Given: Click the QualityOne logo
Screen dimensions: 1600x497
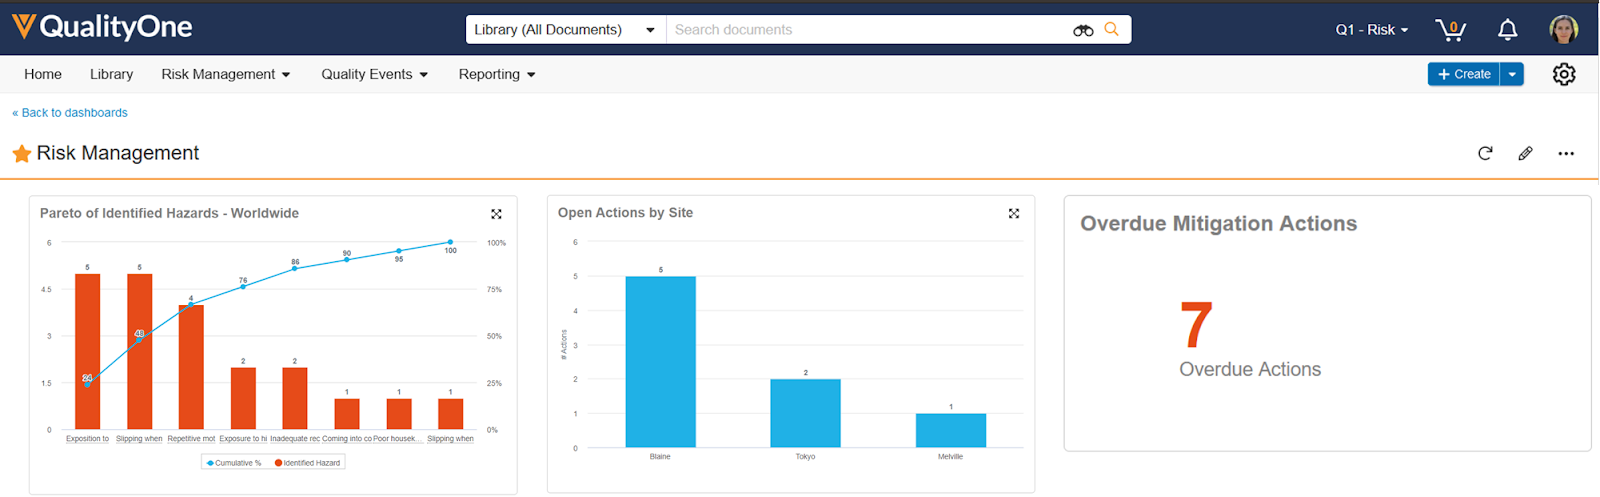Looking at the screenshot, I should 102,27.
